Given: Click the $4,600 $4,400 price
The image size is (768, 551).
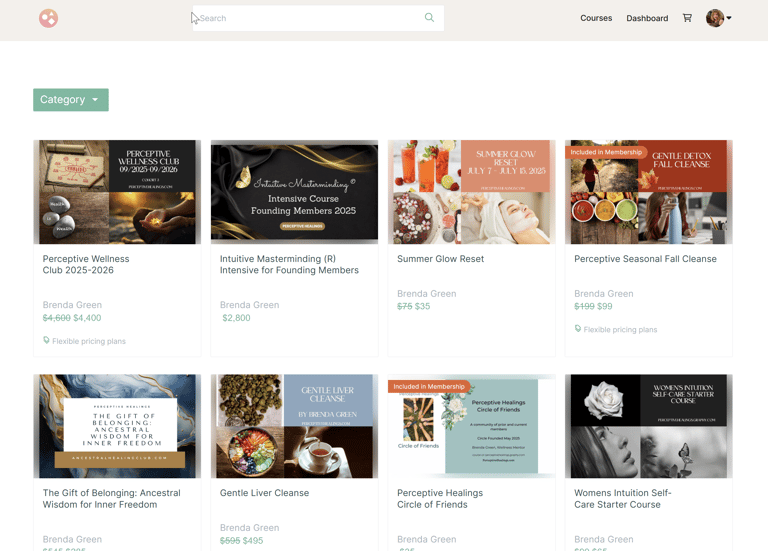Looking at the screenshot, I should (72, 318).
